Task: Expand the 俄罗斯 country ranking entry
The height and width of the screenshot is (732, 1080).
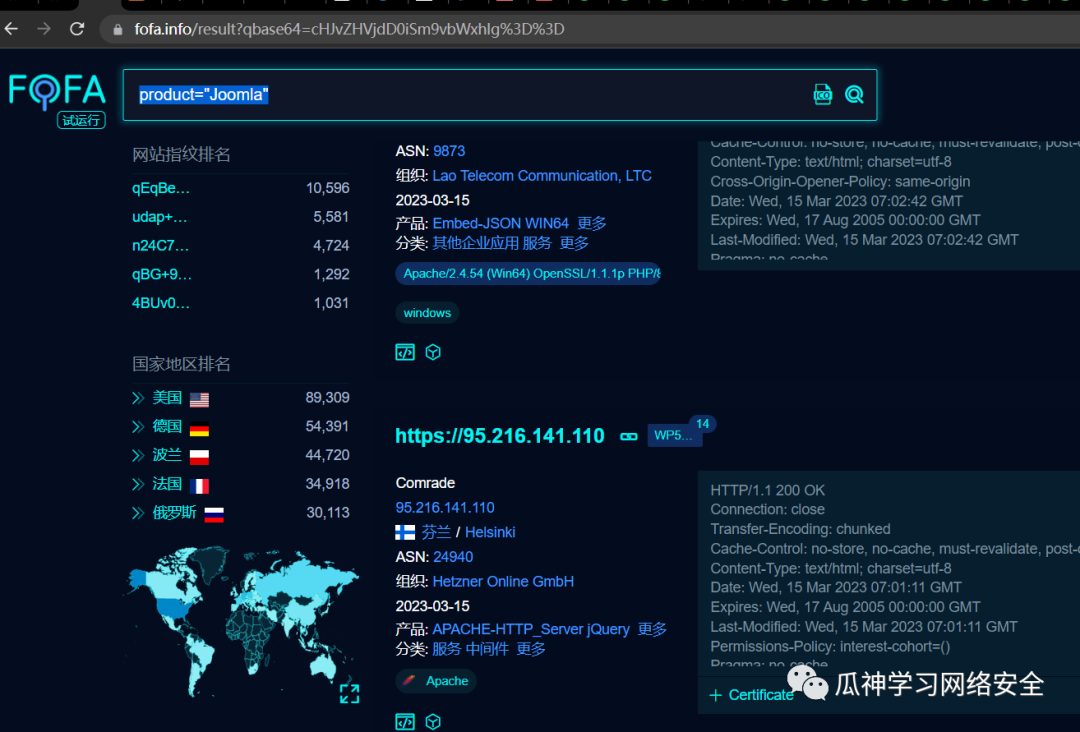Action: tap(138, 513)
